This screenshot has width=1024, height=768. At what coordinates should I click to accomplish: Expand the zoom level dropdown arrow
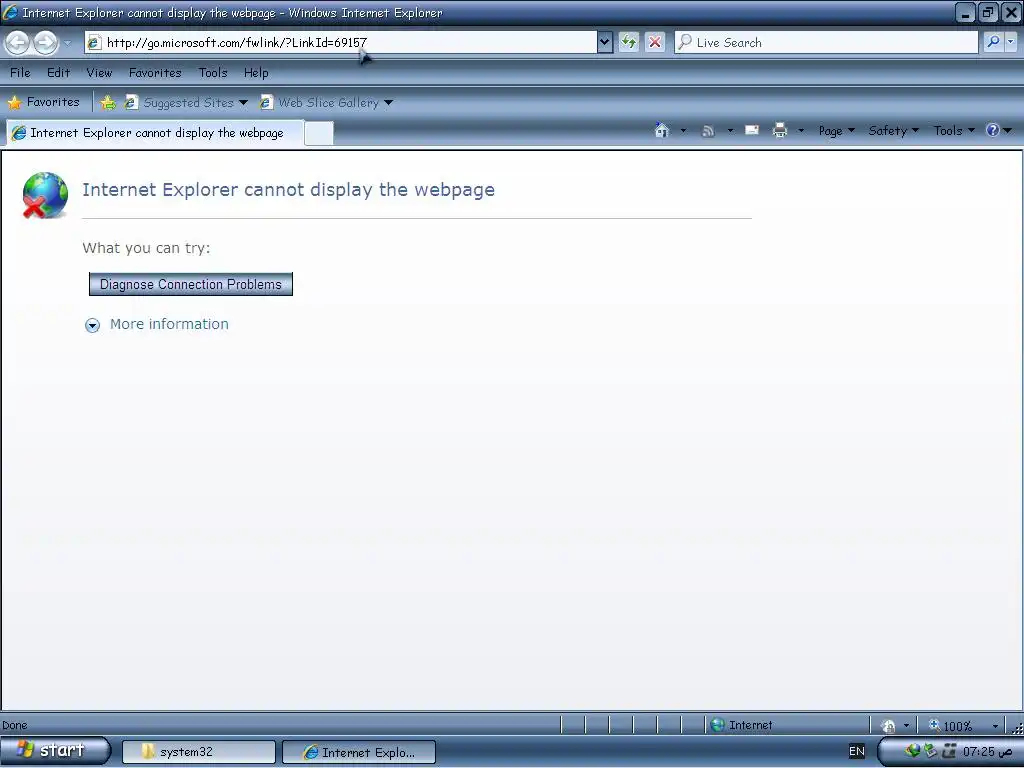tap(995, 726)
